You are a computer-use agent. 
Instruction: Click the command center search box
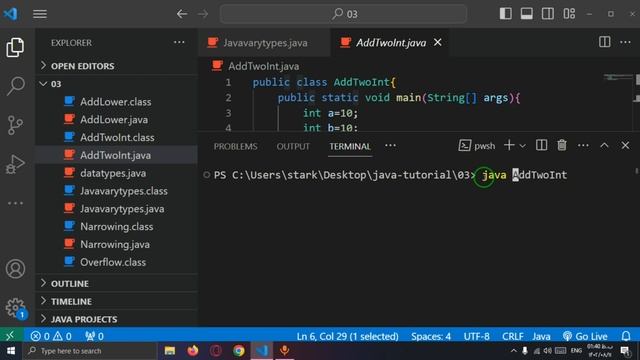[343, 14]
